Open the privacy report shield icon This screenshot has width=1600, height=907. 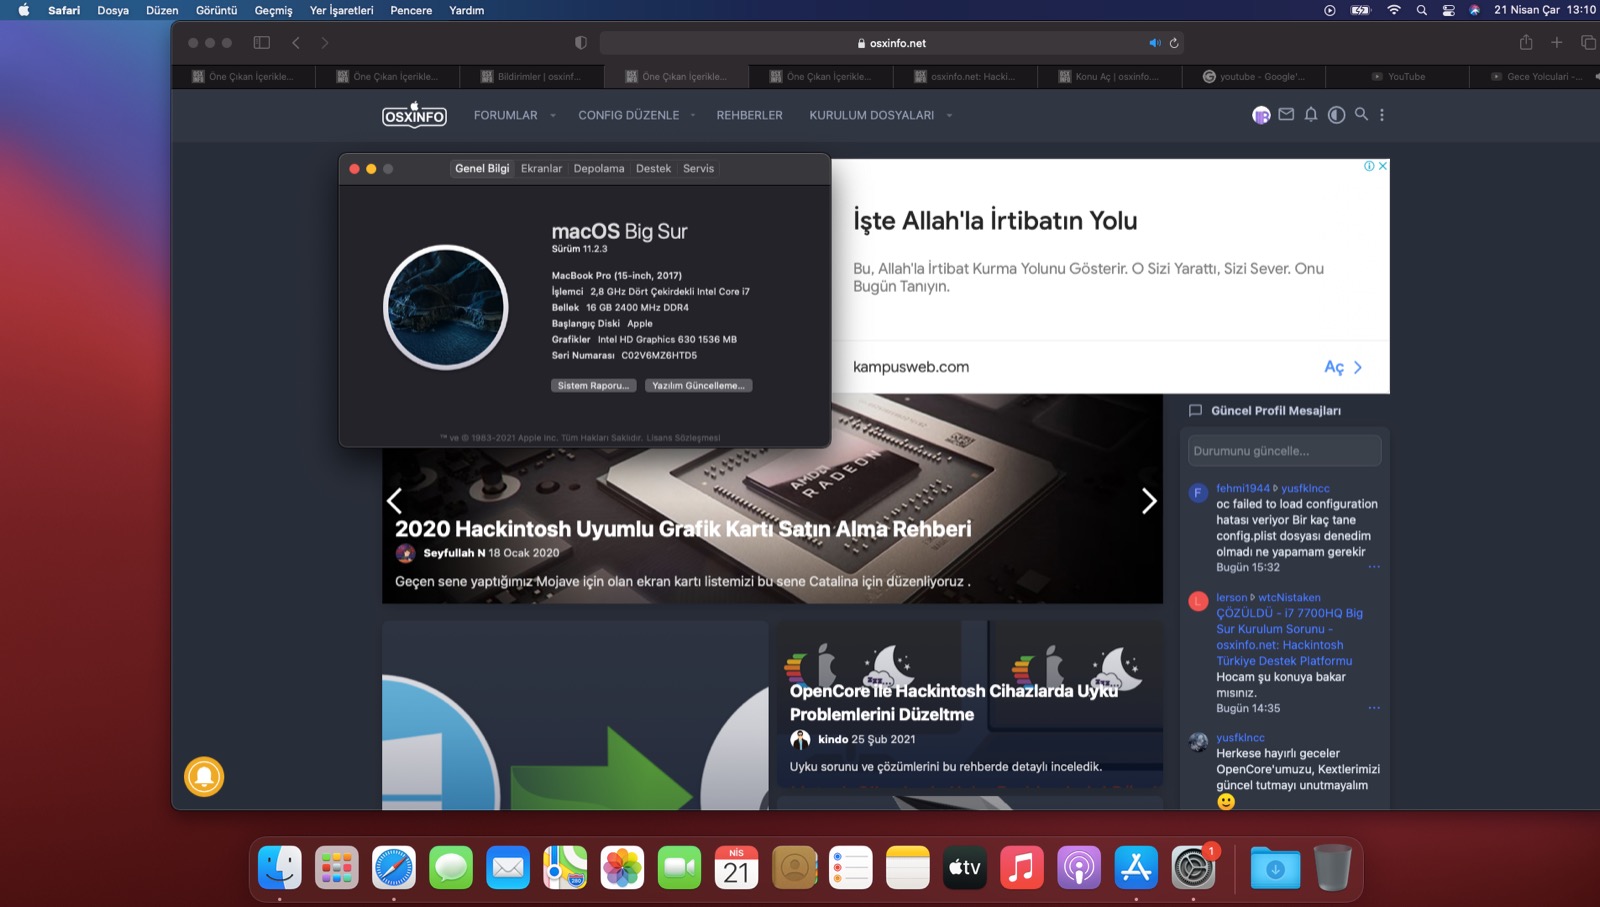point(581,43)
